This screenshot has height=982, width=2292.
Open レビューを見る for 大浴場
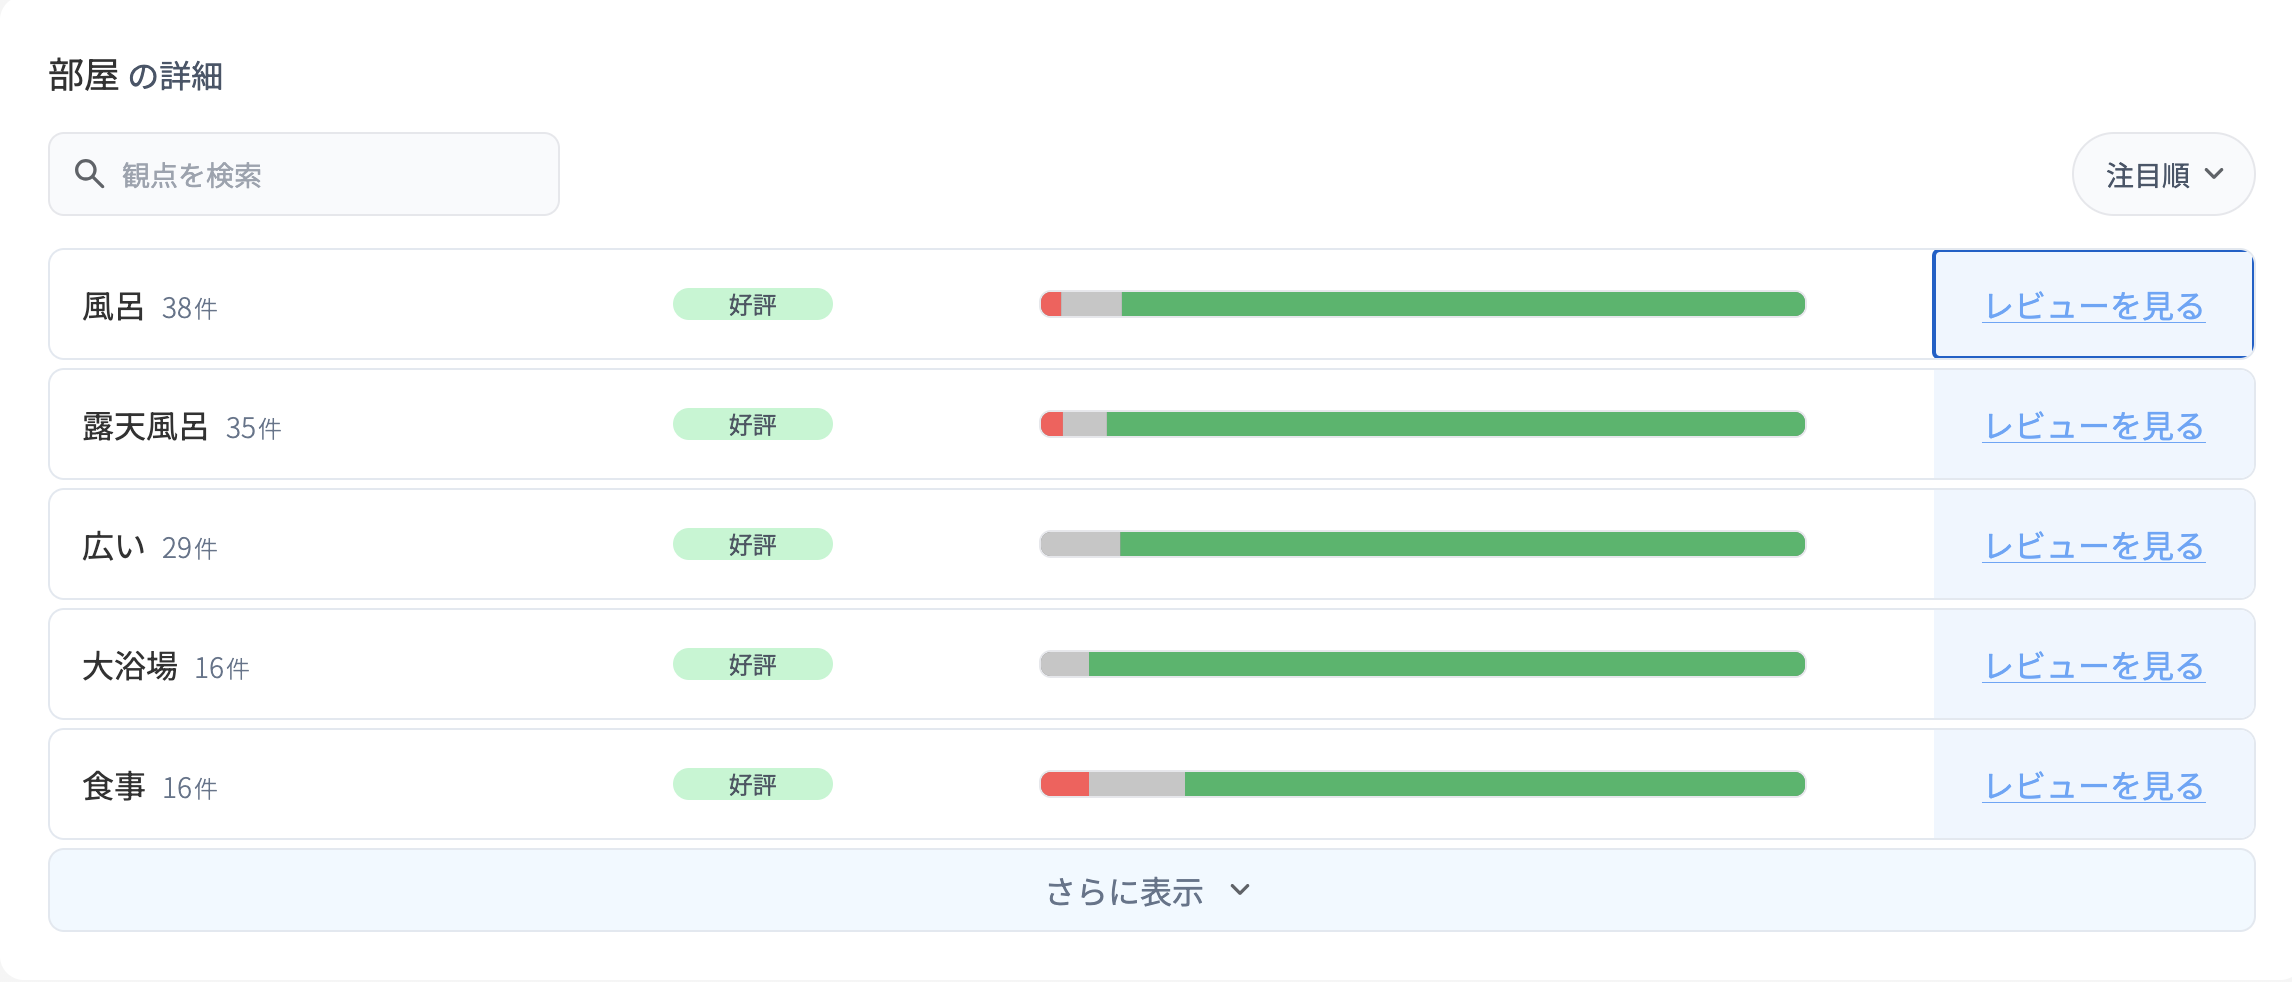pyautogui.click(x=2093, y=665)
